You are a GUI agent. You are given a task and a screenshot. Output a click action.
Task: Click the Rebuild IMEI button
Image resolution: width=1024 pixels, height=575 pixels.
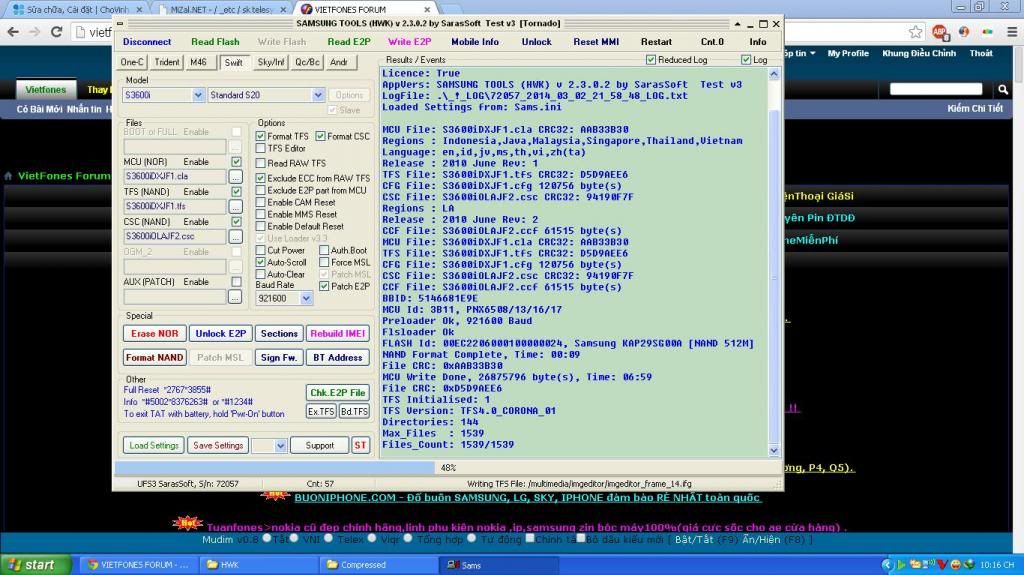tap(338, 333)
